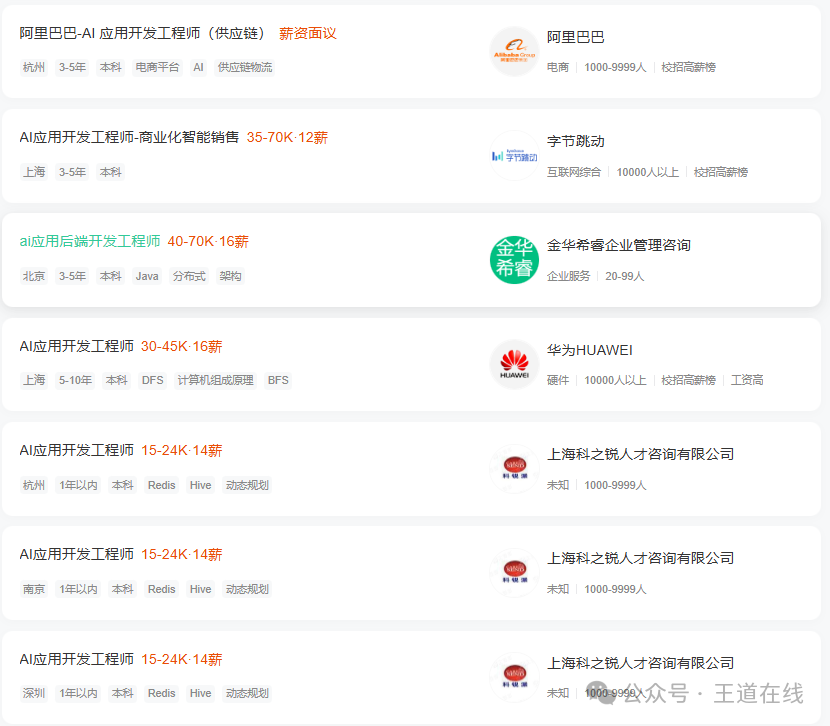This screenshot has height=726, width=830.
Task: Open job ai应用后端开发工程师
Action: [90, 242]
